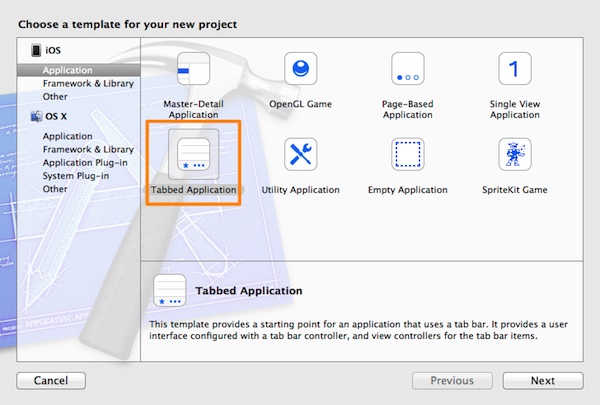
Task: Click the iOS section header in sidebar
Action: coord(52,50)
